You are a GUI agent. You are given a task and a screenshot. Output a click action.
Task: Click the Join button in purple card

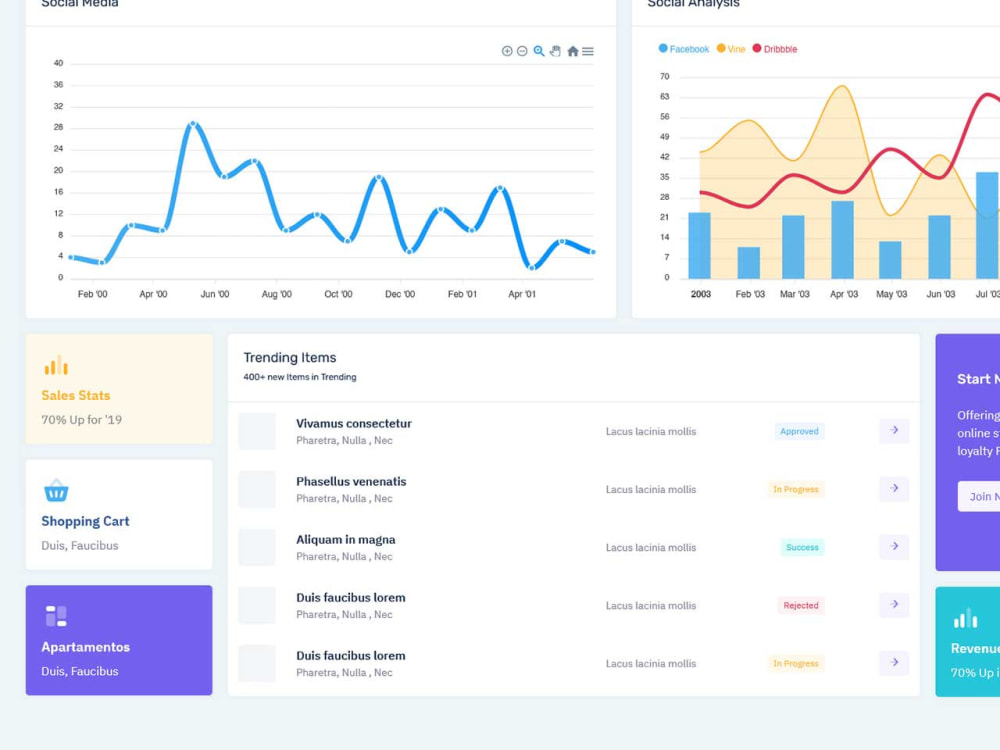979,496
